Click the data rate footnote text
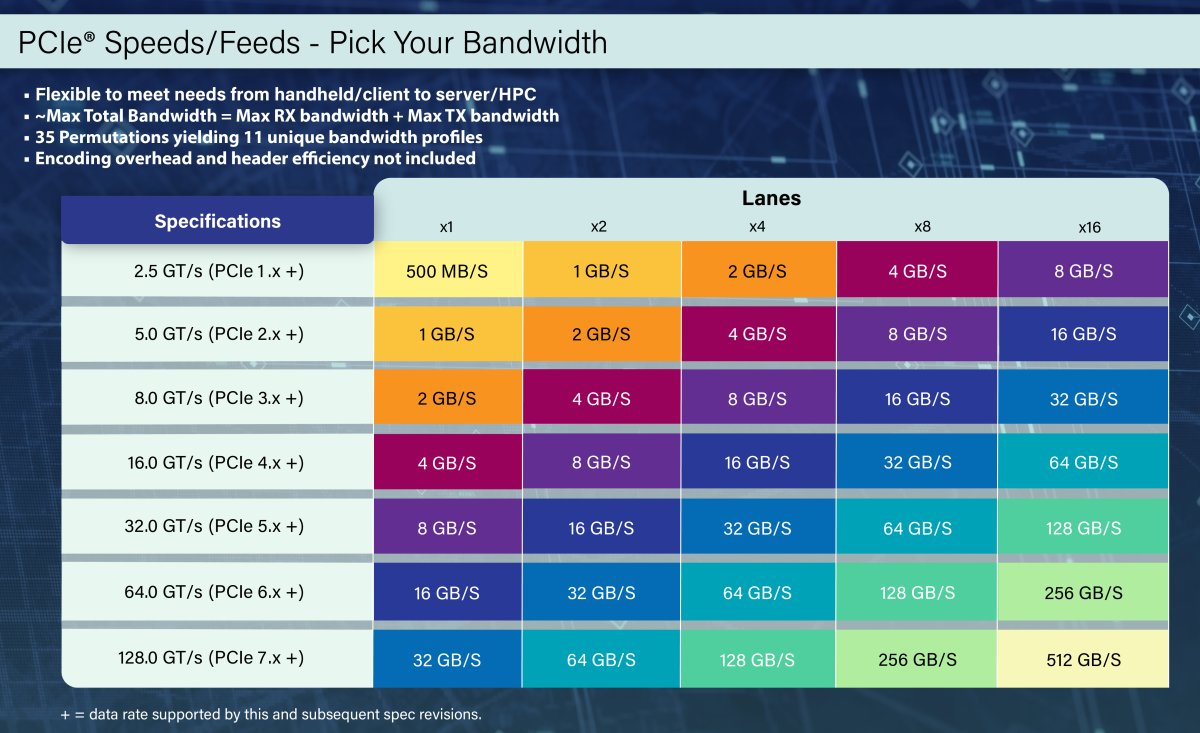The height and width of the screenshot is (733, 1200). click(271, 714)
